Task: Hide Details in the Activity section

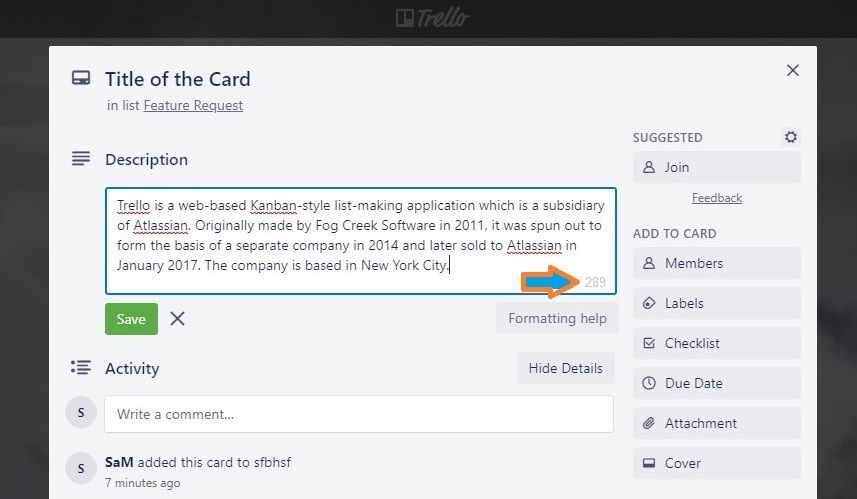Action: 566,368
